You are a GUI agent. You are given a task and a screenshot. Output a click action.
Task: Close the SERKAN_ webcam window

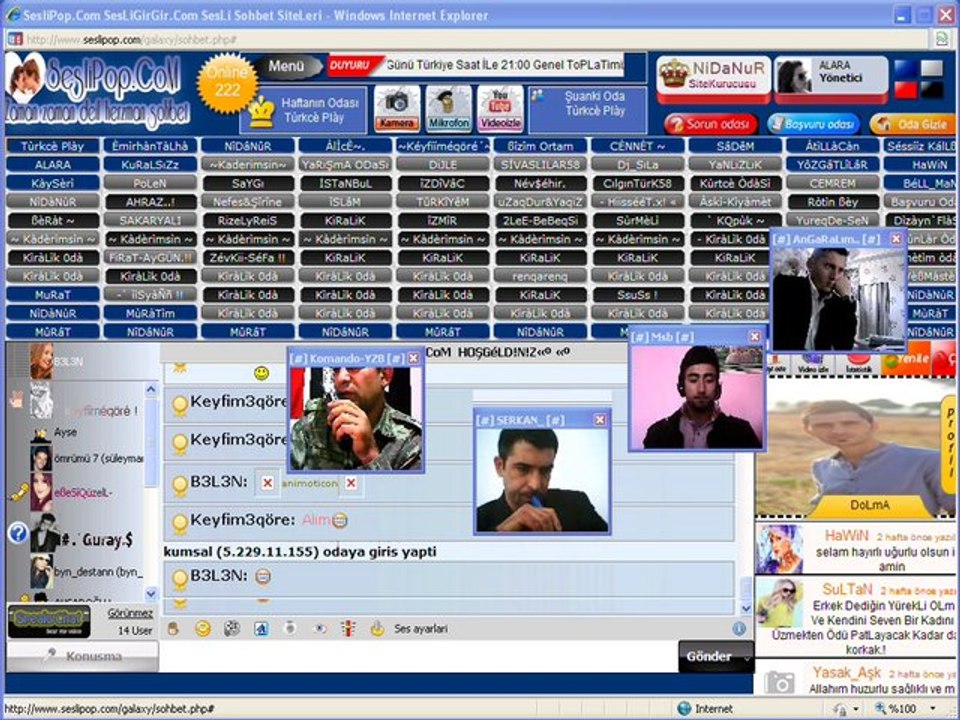click(x=600, y=419)
